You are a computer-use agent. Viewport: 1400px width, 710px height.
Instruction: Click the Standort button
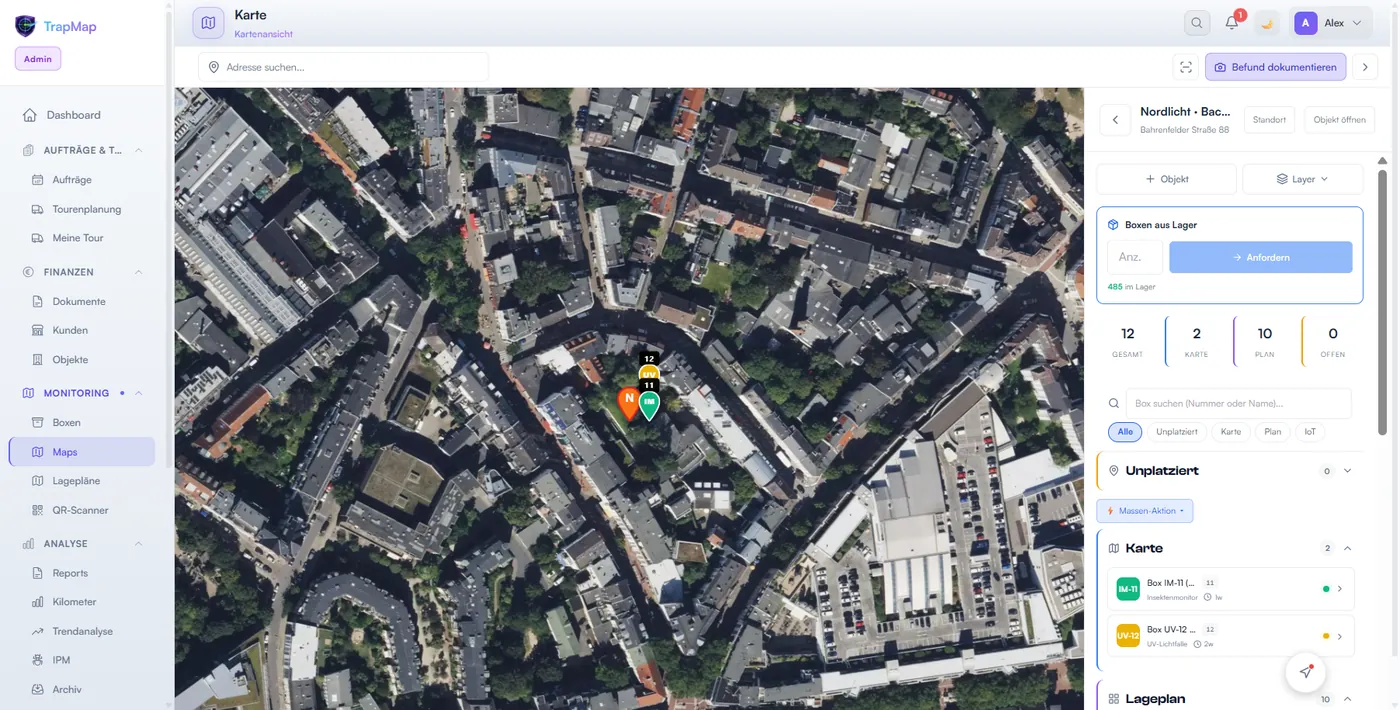pyautogui.click(x=1269, y=120)
